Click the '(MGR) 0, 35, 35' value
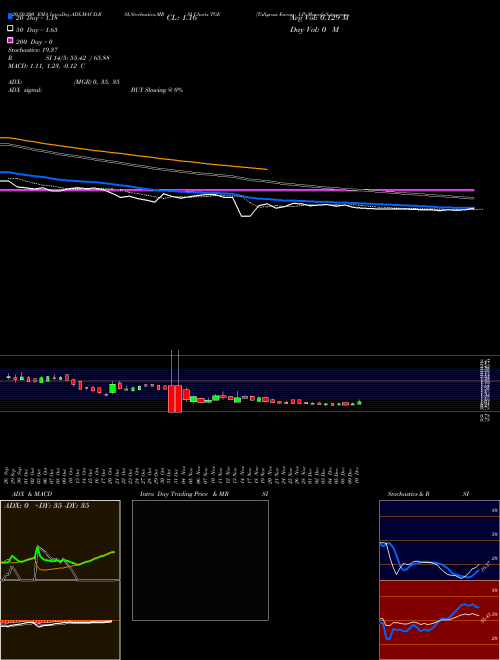 [x=96, y=82]
